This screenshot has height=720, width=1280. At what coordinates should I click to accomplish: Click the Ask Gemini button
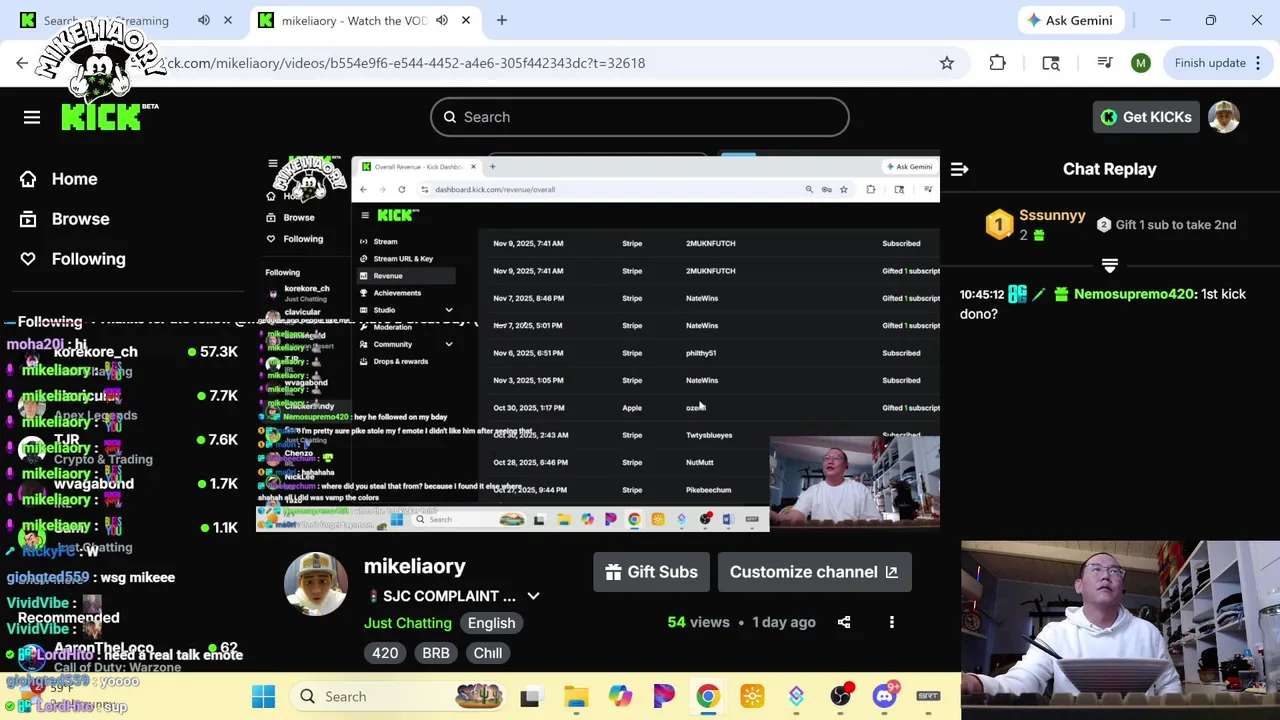1069,20
